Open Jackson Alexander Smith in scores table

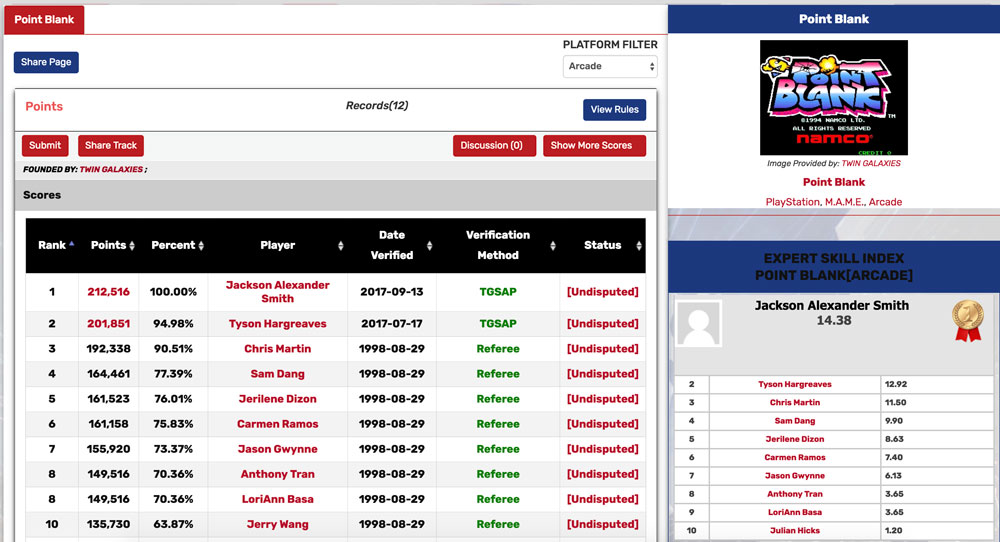[277, 292]
